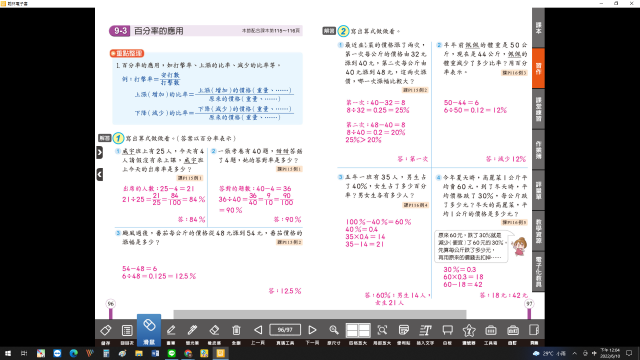640x360 pixels.
Task: Toggle the four-grid zoom layout
Action: pyautogui.click(x=358, y=330)
